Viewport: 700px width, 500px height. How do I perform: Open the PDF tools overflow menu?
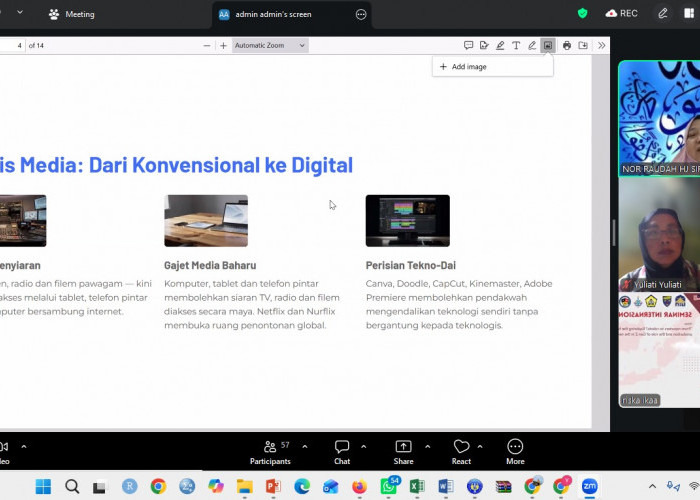tap(601, 45)
